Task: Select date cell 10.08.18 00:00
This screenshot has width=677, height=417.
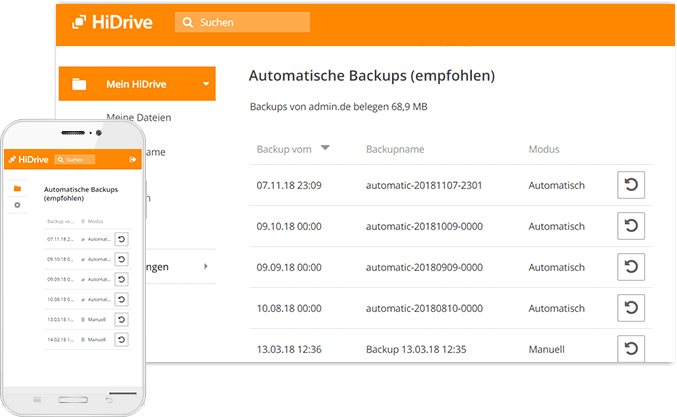Action: [289, 309]
